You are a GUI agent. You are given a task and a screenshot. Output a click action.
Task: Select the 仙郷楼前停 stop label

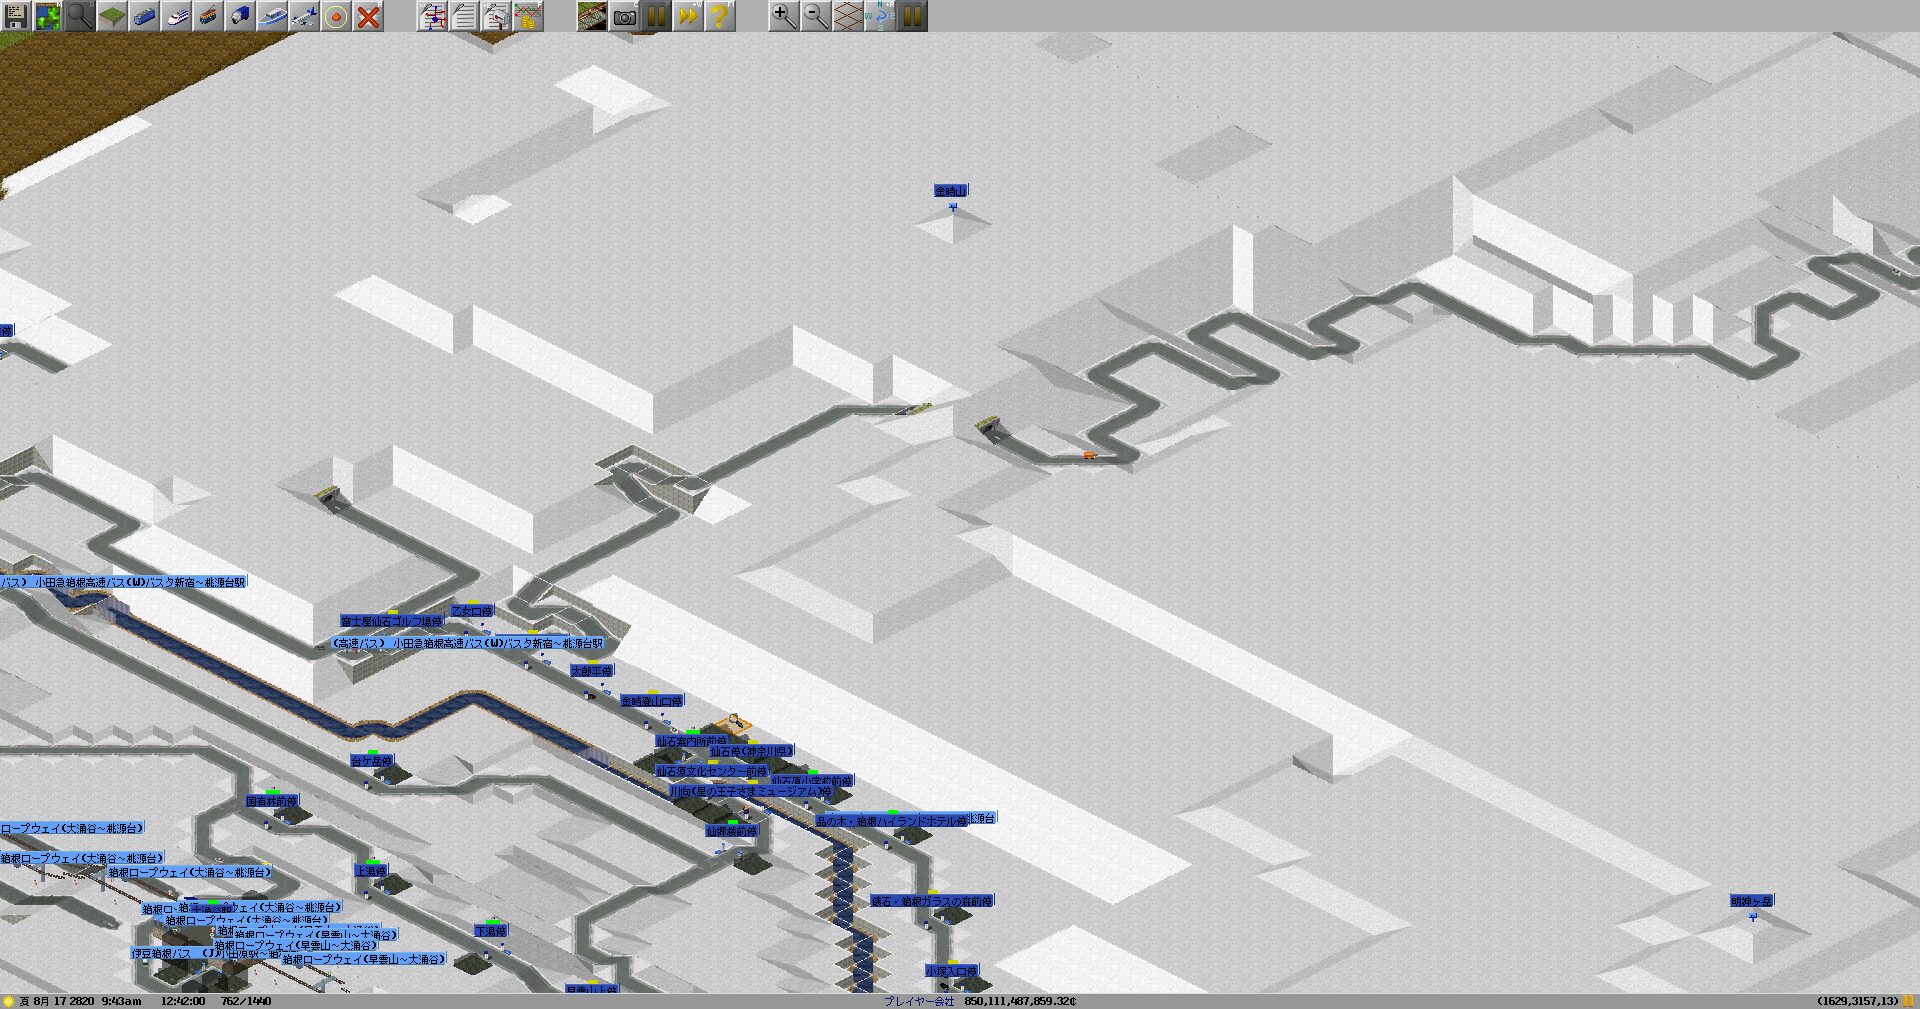[732, 831]
